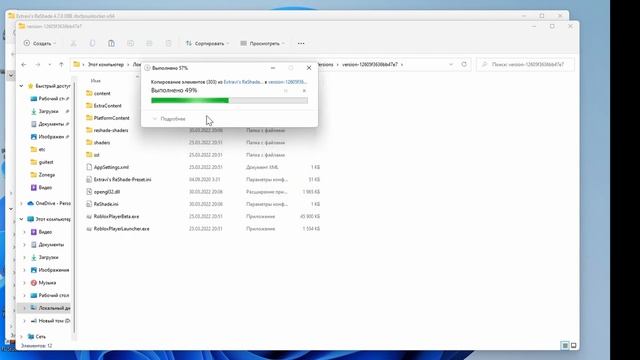Minimize the copy progress dialog
This screenshot has width=640, height=360.
tap(273, 68)
